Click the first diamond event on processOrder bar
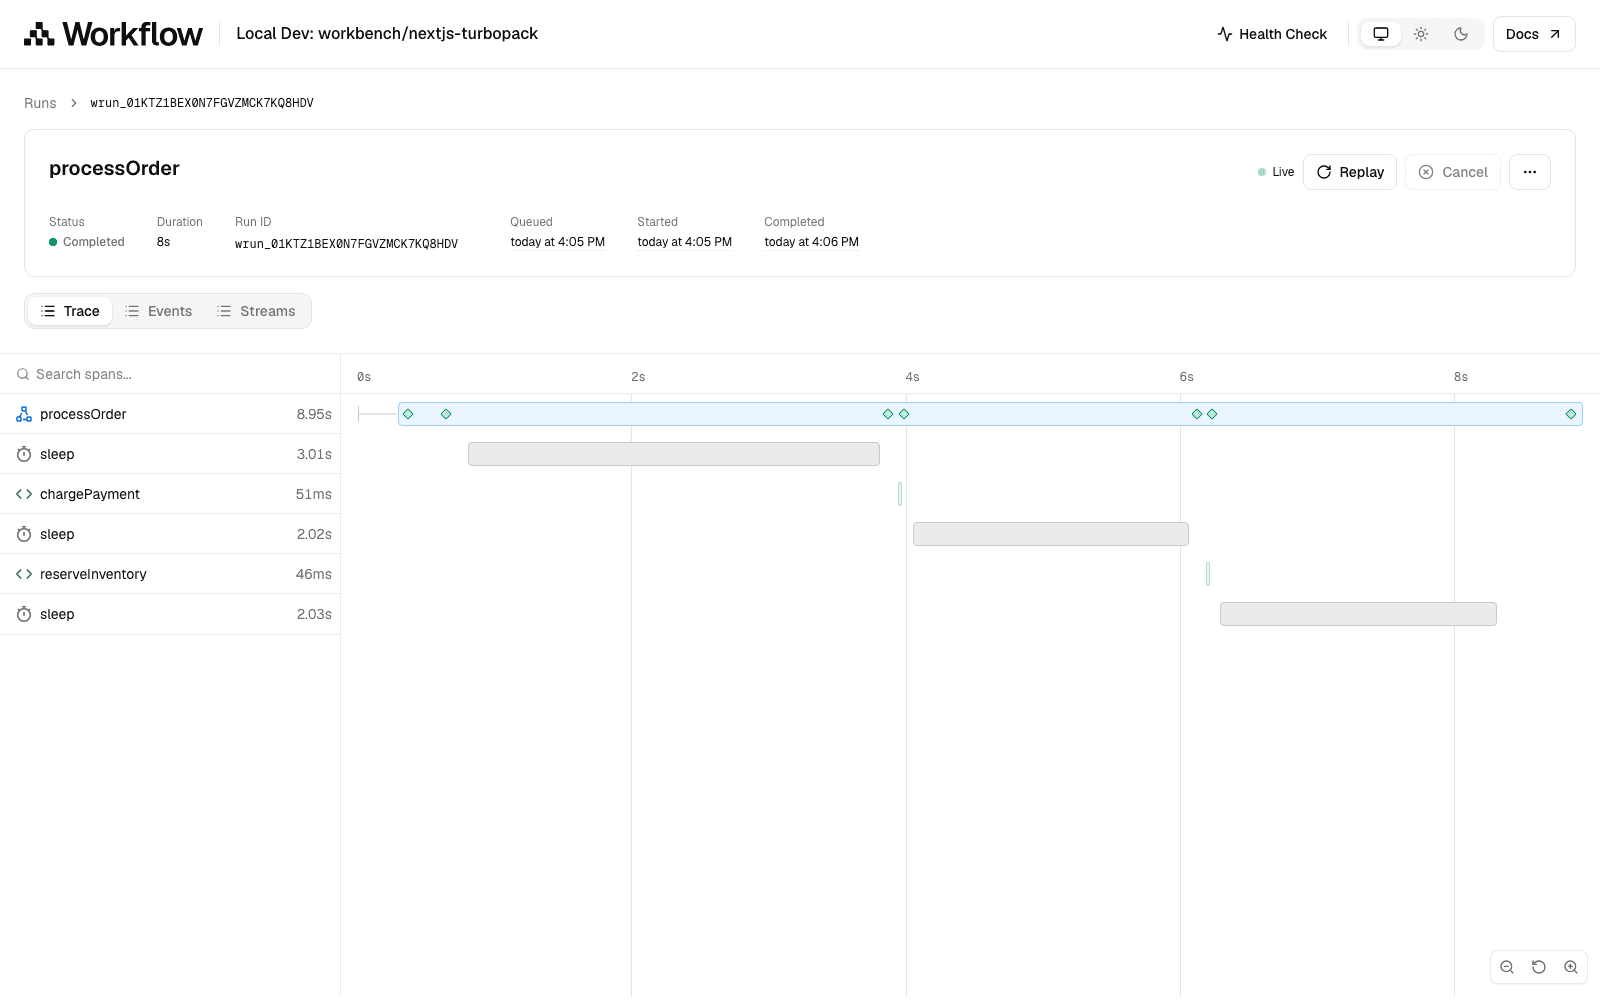1600x1000 pixels. tap(408, 414)
